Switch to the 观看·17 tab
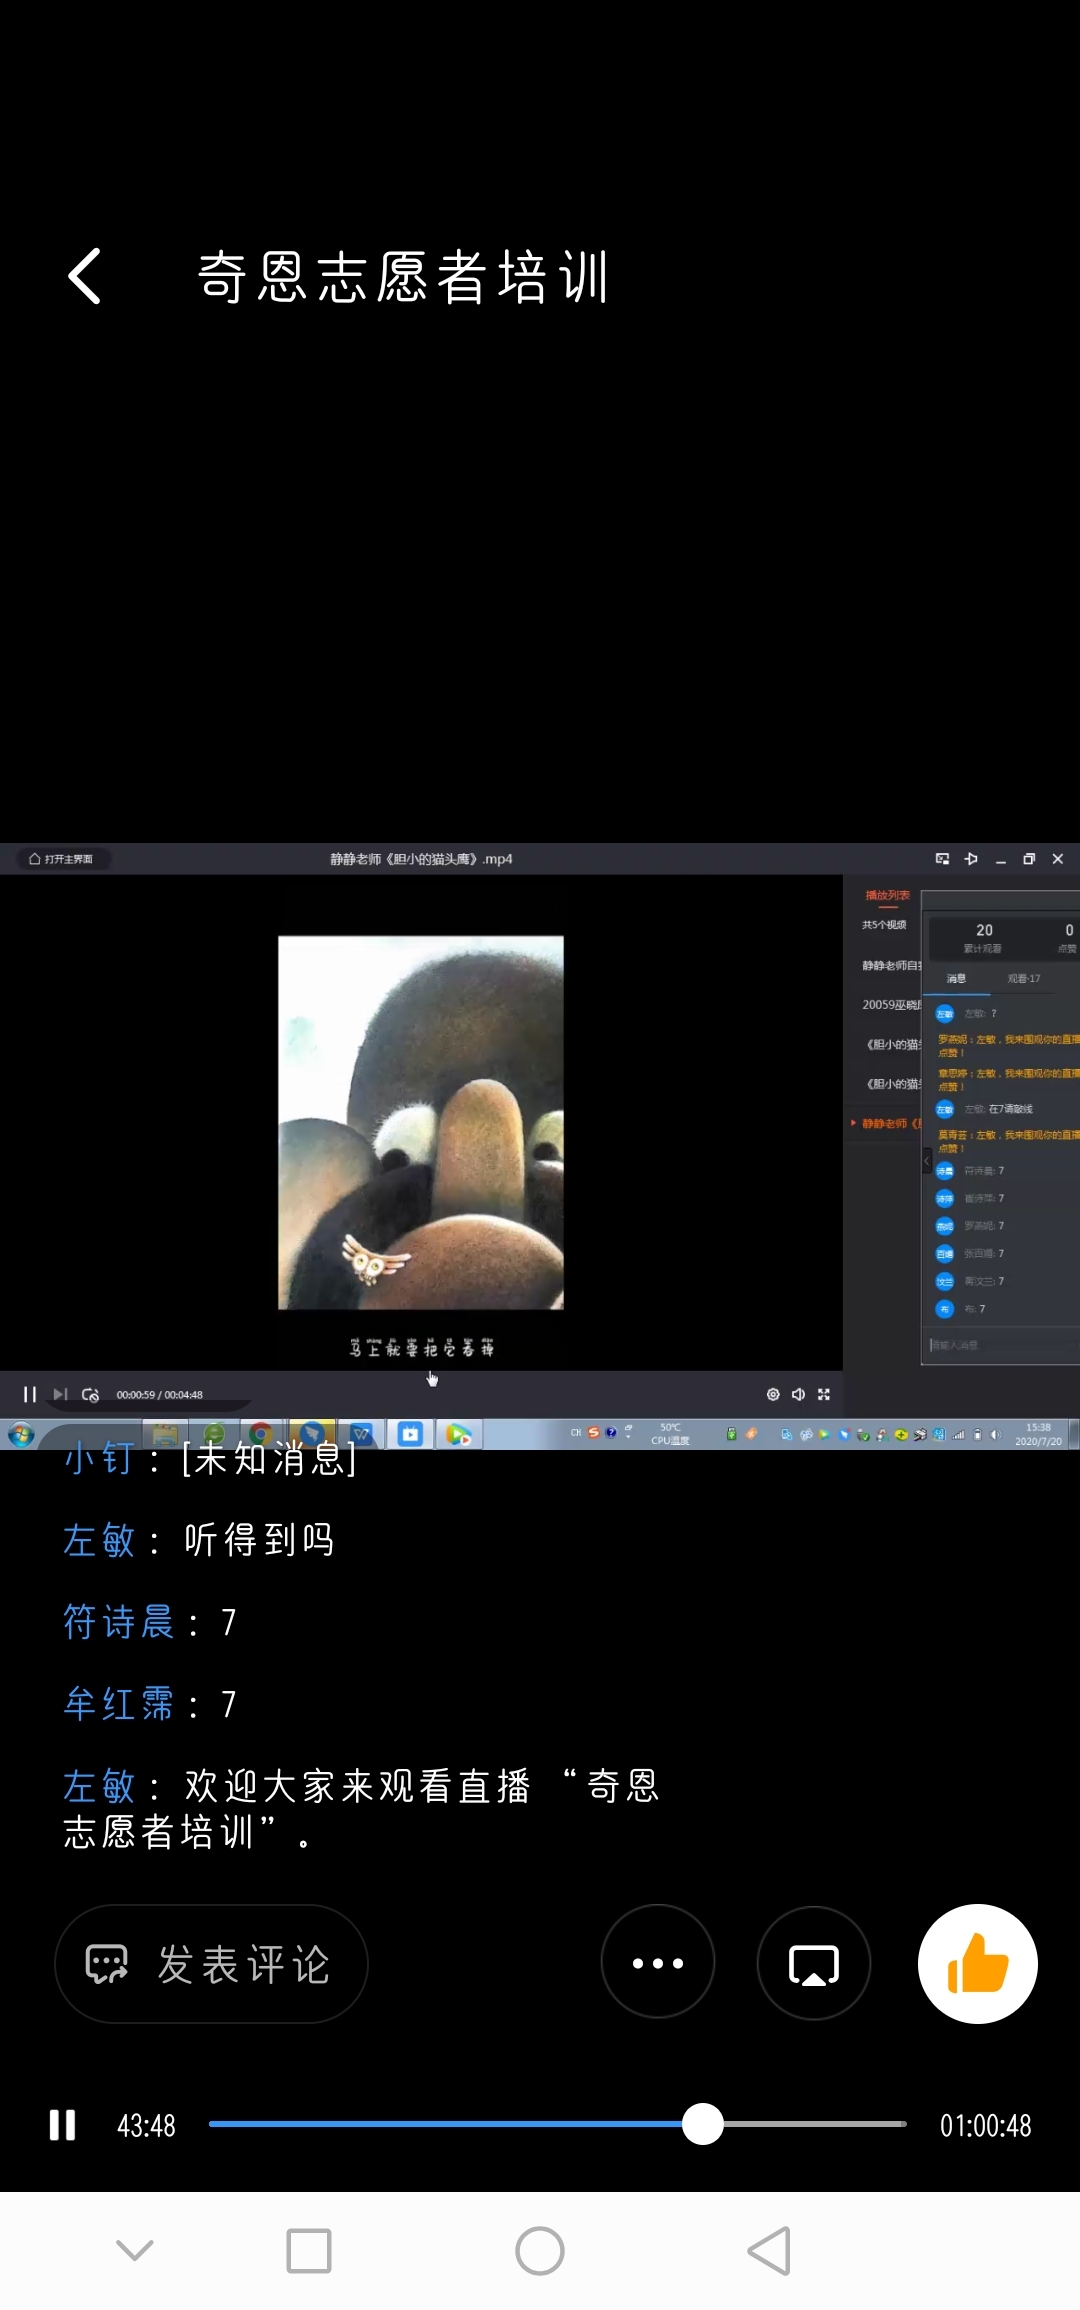1080x2310 pixels. pyautogui.click(x=1023, y=979)
